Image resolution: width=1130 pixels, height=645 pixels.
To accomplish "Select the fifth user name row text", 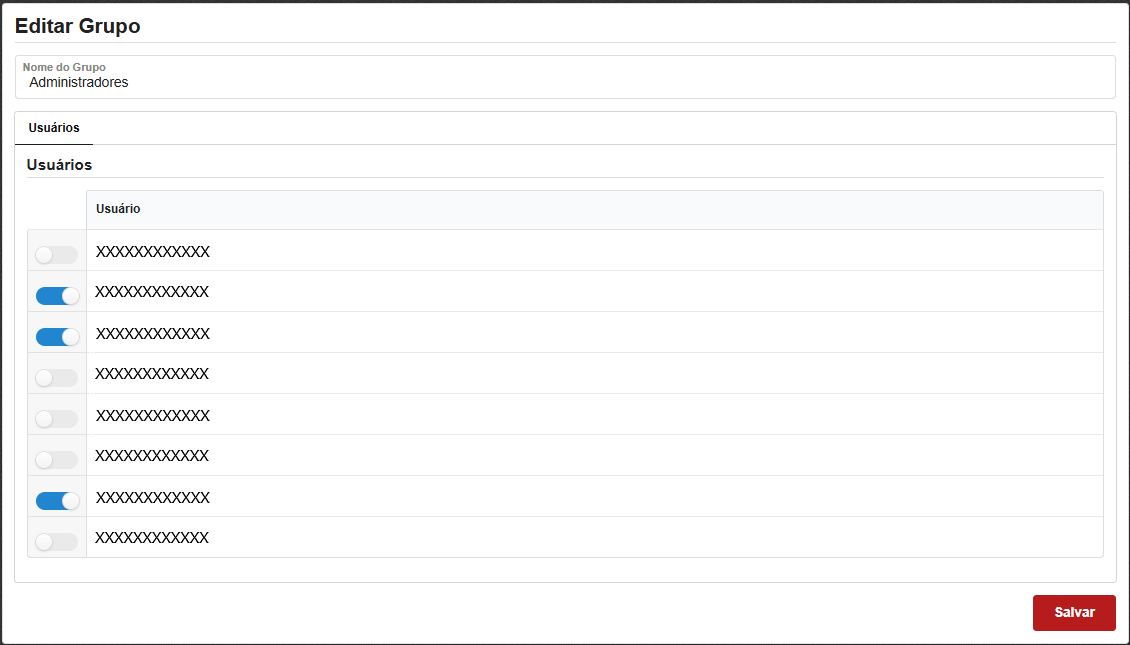I will 153,416.
